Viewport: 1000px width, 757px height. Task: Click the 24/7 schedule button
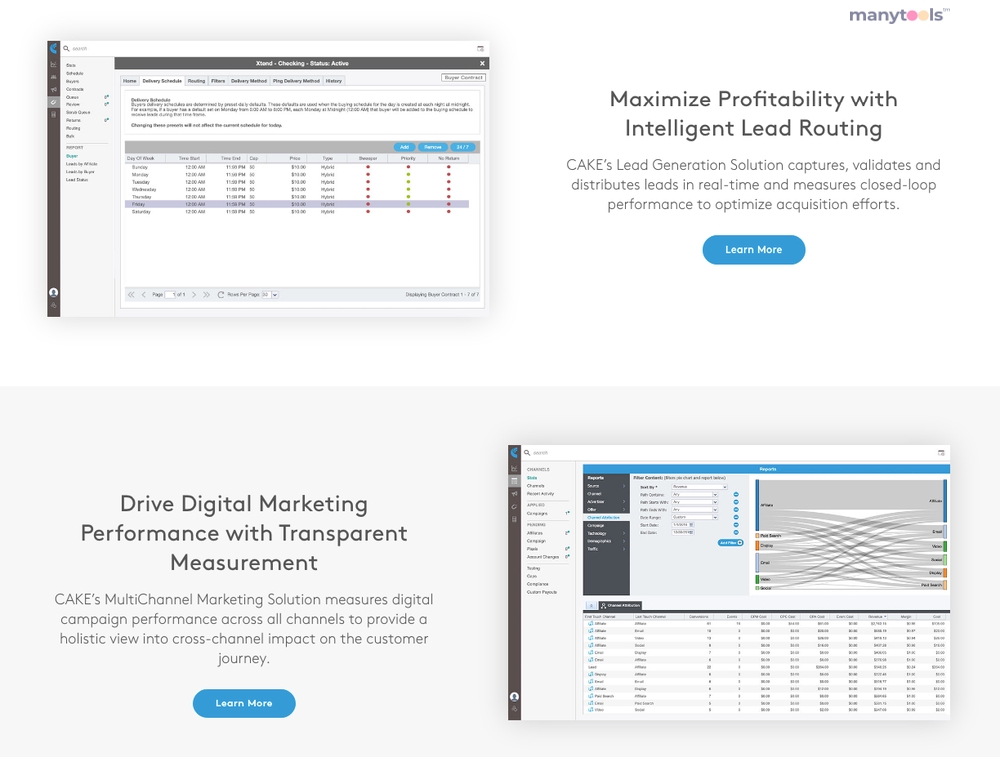click(462, 147)
